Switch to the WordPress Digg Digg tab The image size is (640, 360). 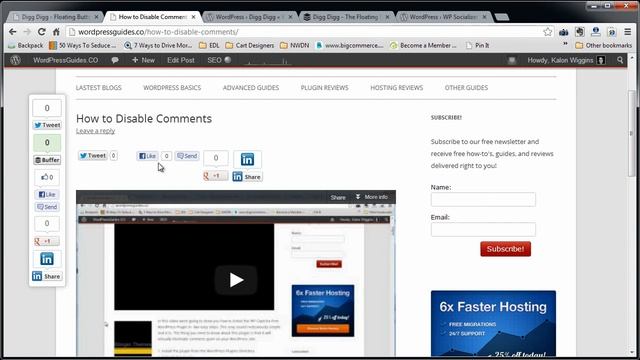point(249,17)
